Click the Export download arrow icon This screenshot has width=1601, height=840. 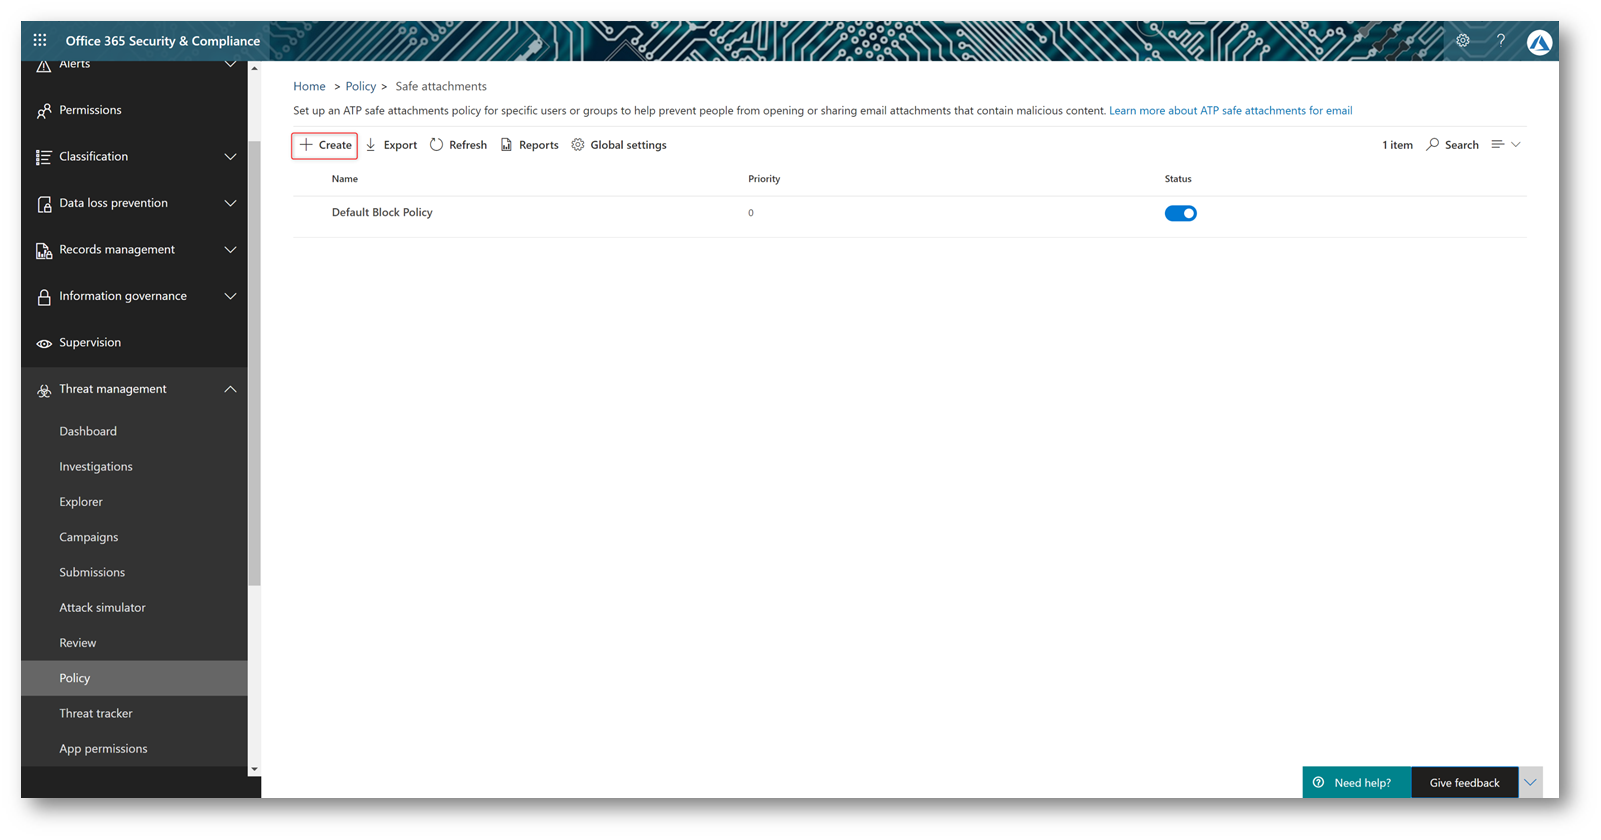click(371, 145)
